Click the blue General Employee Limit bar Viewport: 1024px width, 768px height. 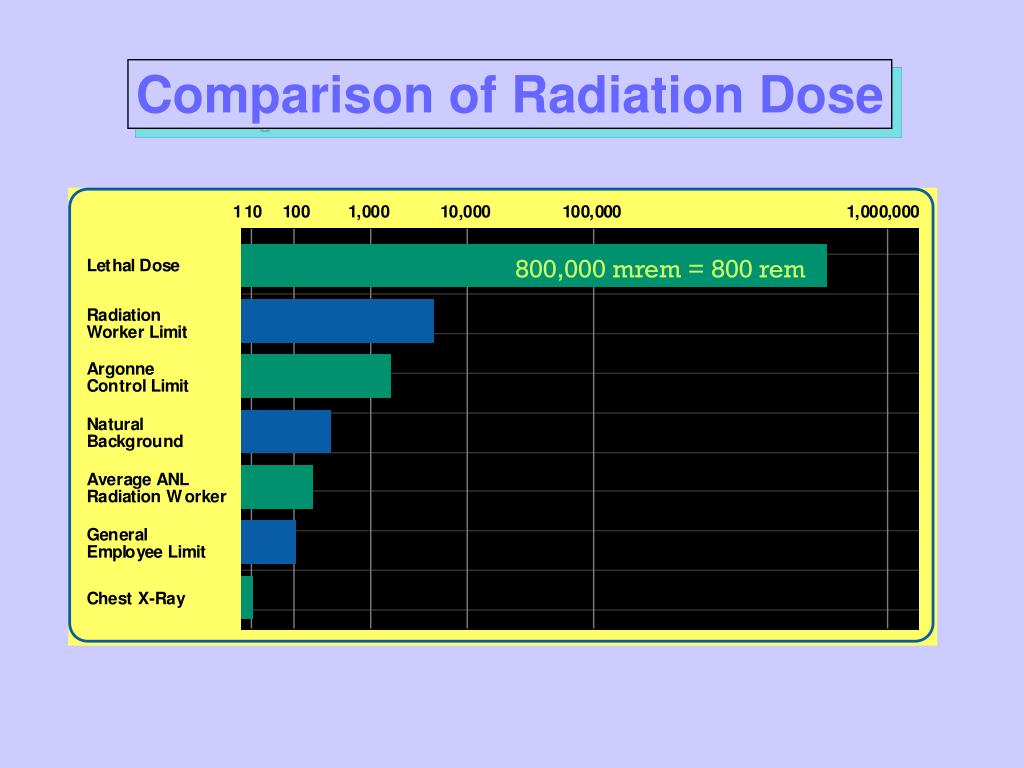coord(268,542)
